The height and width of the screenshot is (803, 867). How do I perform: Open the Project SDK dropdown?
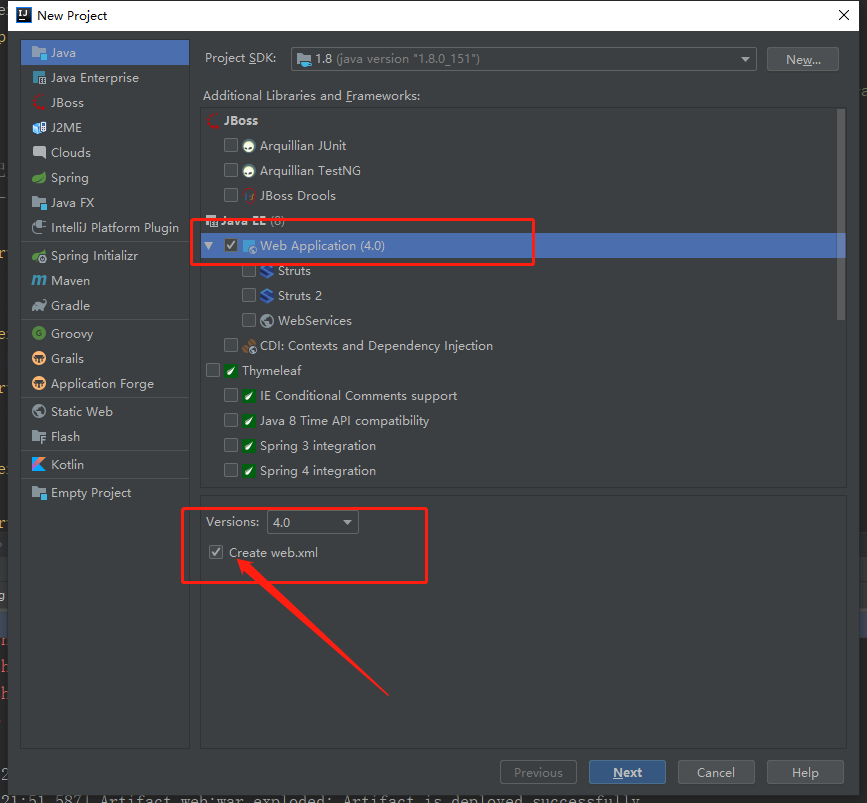pyautogui.click(x=523, y=60)
